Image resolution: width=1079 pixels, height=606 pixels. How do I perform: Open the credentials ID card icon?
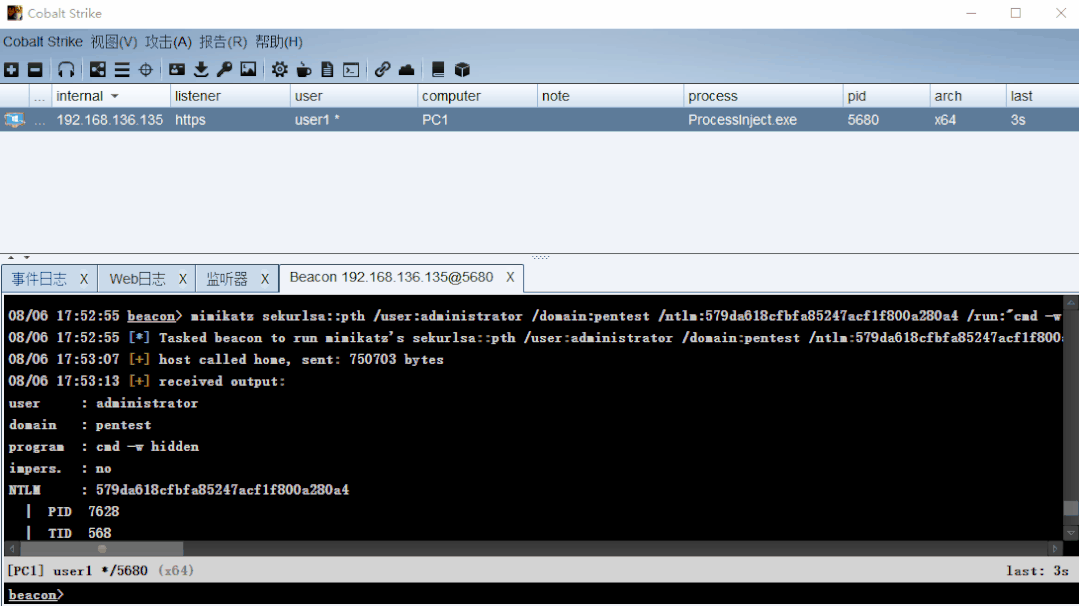177,69
